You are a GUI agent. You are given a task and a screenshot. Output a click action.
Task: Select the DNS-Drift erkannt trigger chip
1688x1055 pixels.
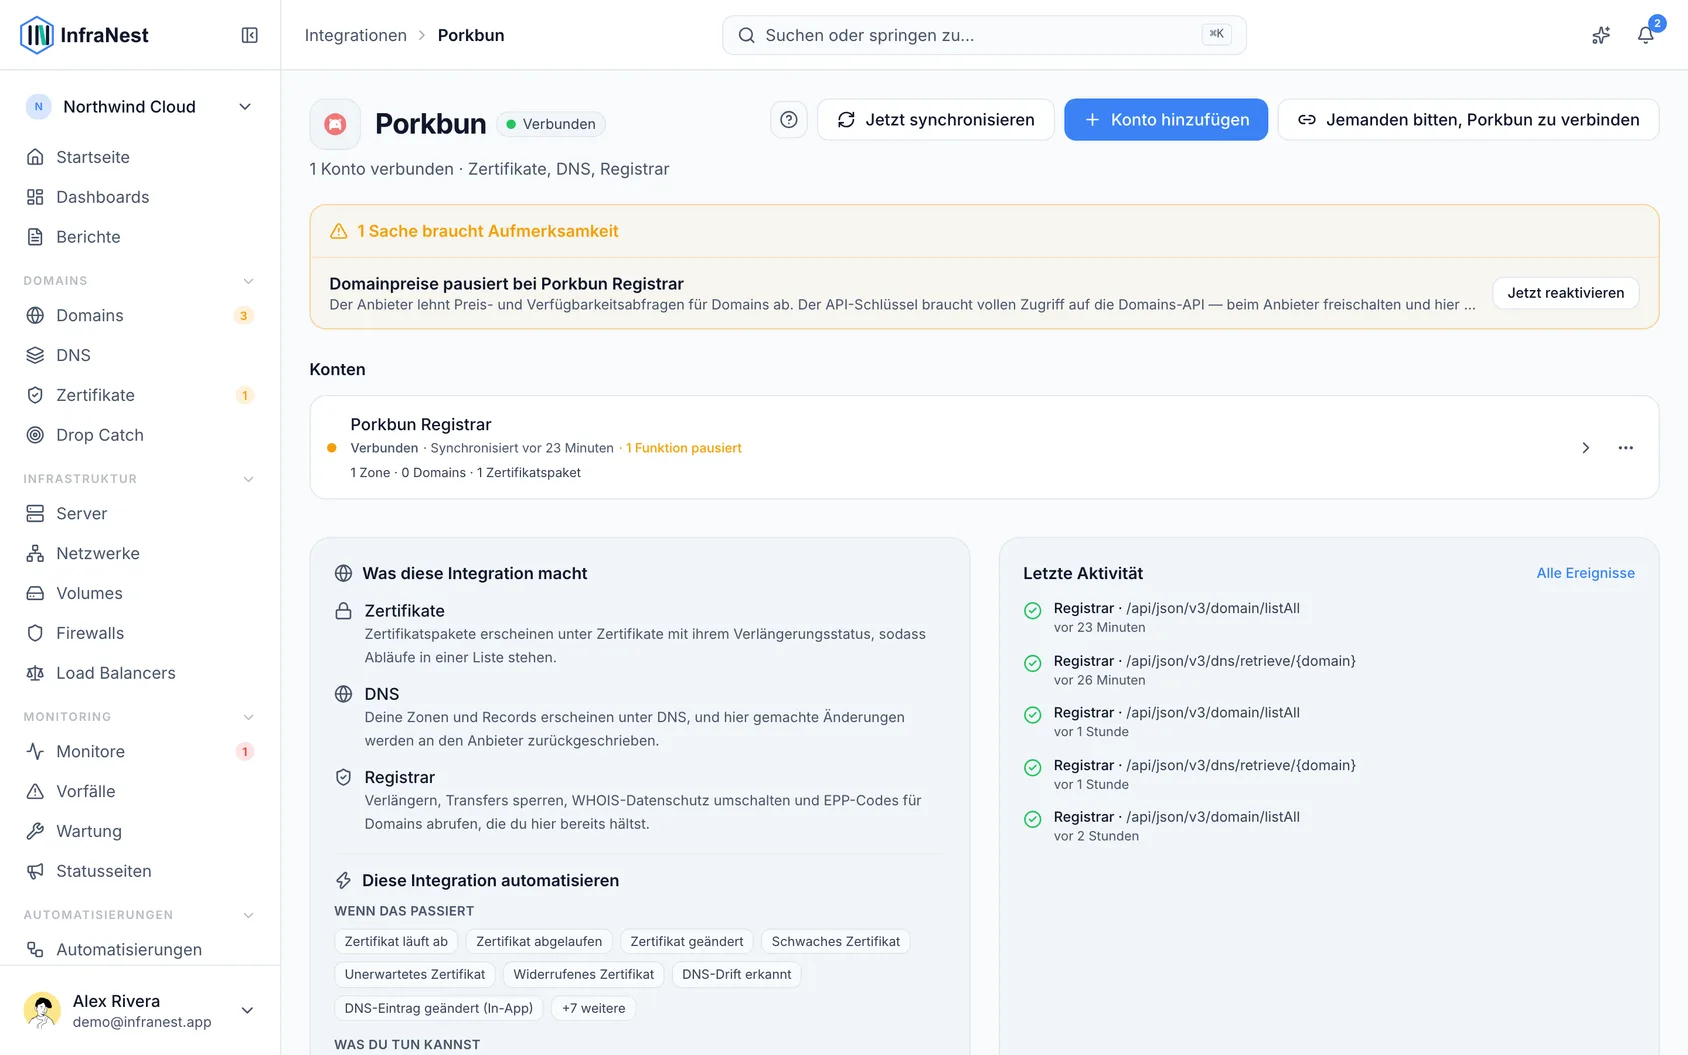737,974
